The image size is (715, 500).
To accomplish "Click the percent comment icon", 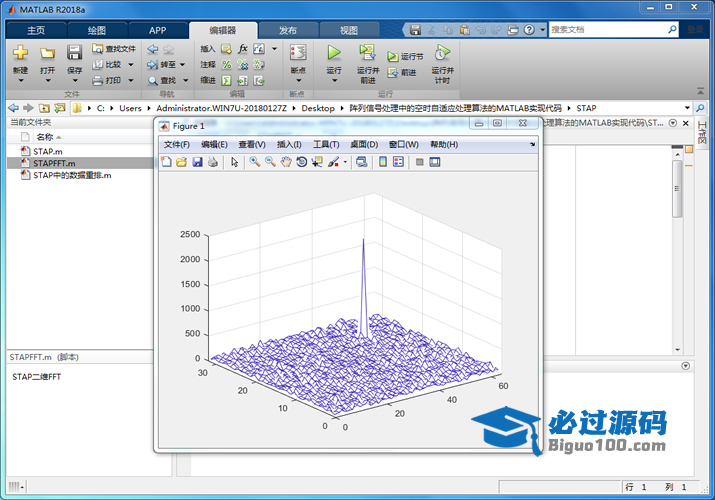I will point(226,65).
